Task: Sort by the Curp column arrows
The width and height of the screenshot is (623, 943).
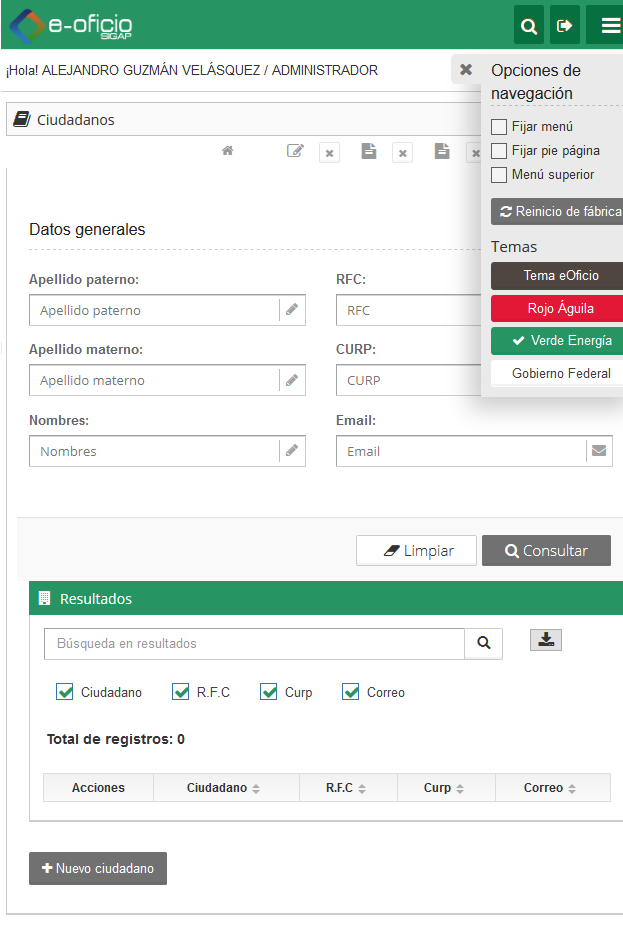Action: [460, 788]
